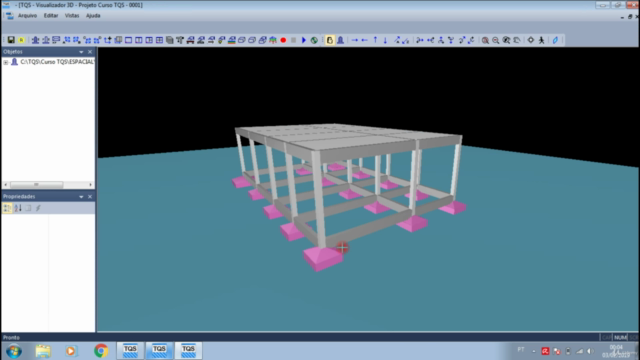Switch to the first TQS taskbar window
Viewport: 640px width, 360px height.
tap(130, 351)
